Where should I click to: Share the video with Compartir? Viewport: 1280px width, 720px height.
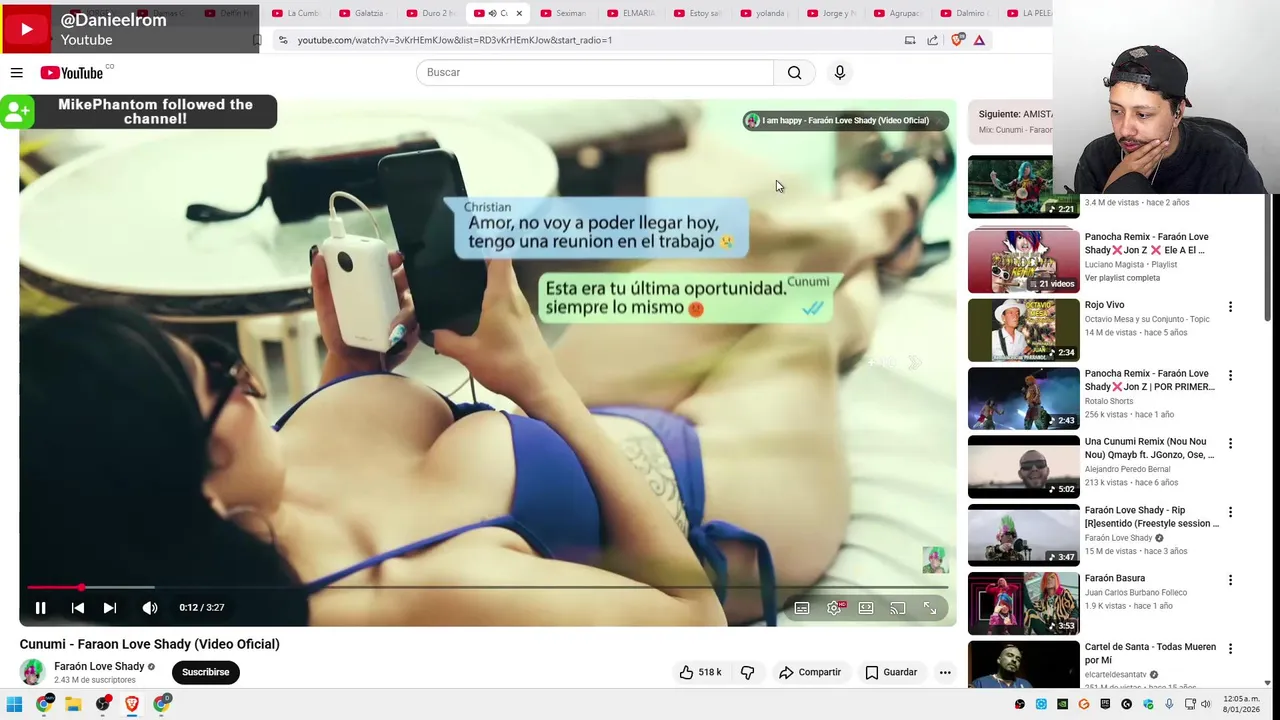[810, 672]
